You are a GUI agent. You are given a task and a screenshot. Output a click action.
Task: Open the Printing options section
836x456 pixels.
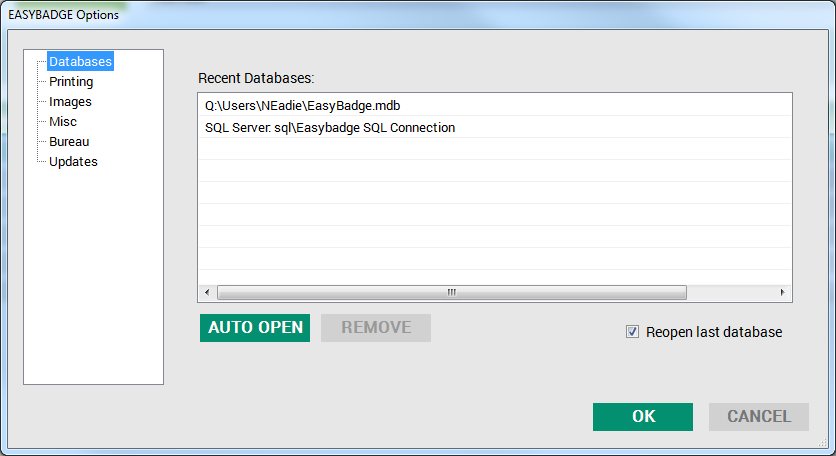pyautogui.click(x=71, y=82)
